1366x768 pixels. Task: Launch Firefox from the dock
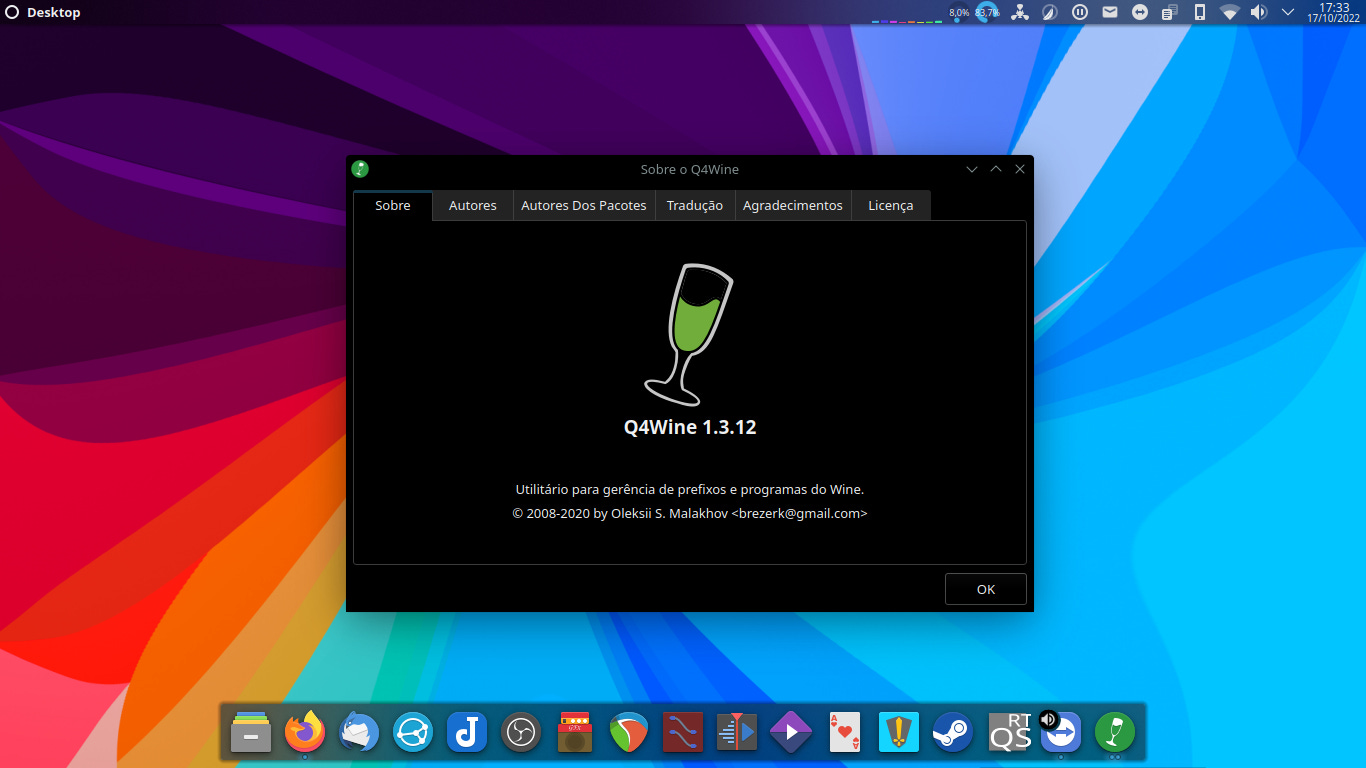(x=305, y=733)
